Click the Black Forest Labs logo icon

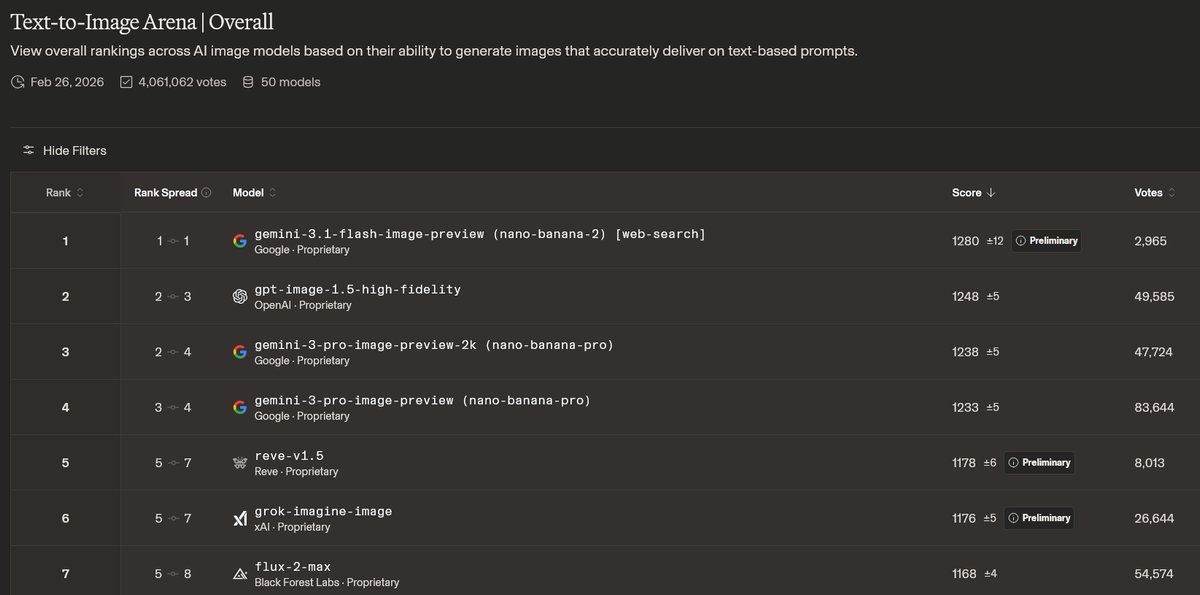[240, 574]
